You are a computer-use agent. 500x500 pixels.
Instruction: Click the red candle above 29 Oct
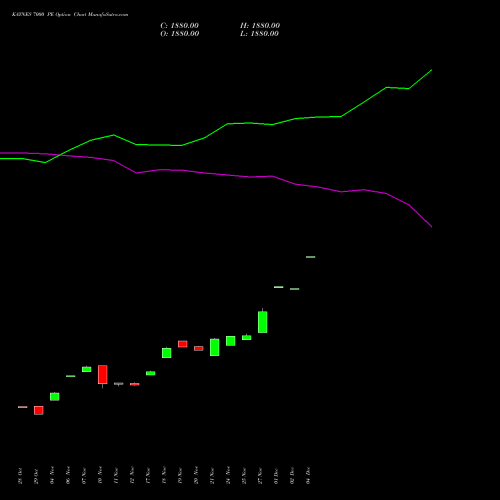point(39,410)
